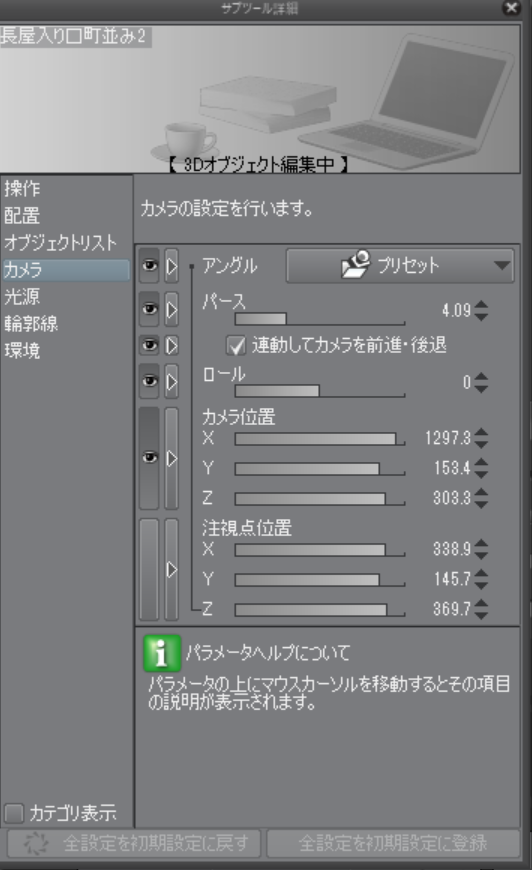Select the カメラ category
This screenshot has height=870, width=532.
click(65, 270)
